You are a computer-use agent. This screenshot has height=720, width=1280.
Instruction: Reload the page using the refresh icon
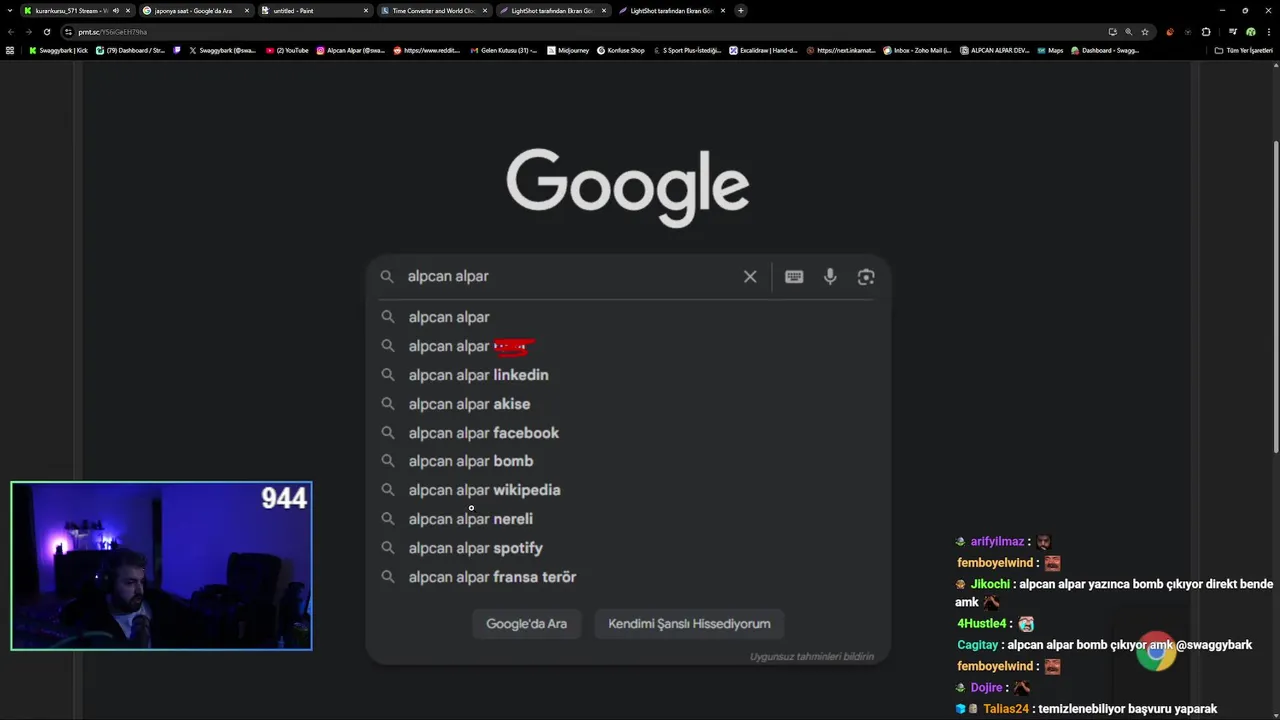point(46,32)
